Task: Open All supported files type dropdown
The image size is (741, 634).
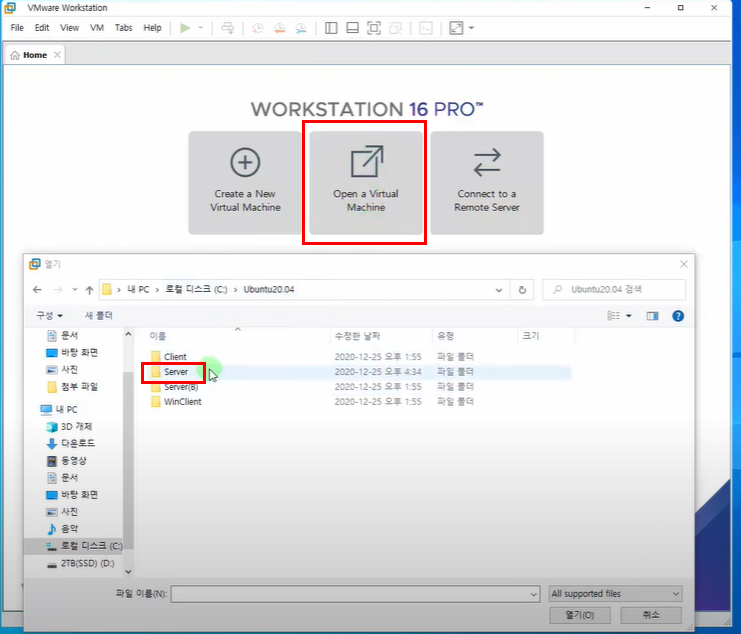Action: 615,594
